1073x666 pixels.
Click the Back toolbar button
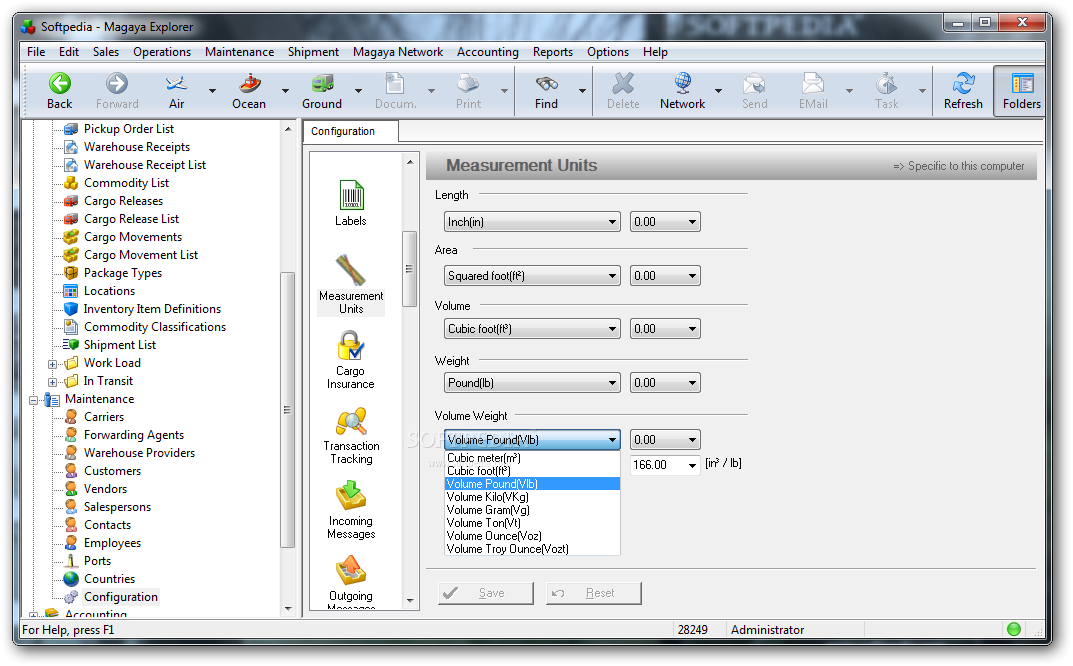point(60,91)
